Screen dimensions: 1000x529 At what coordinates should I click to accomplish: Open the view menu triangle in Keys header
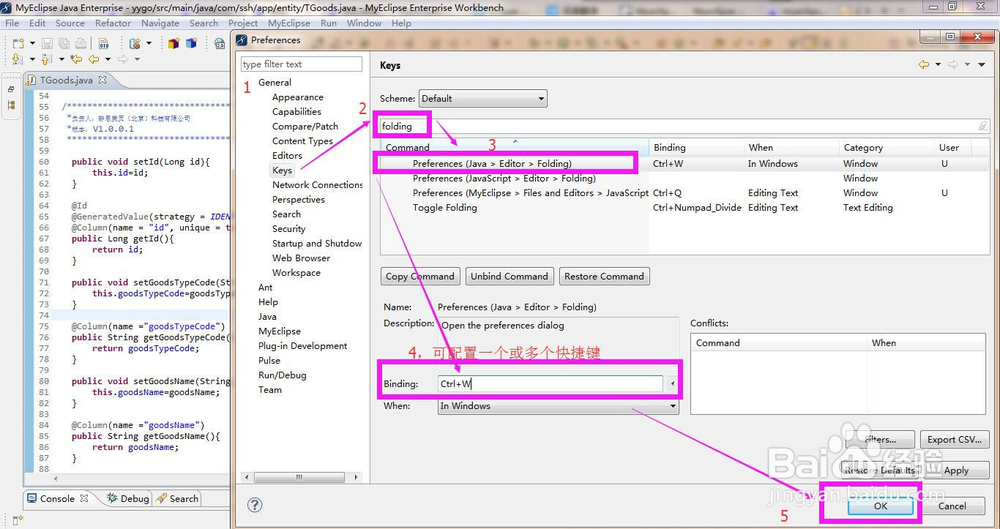point(982,64)
